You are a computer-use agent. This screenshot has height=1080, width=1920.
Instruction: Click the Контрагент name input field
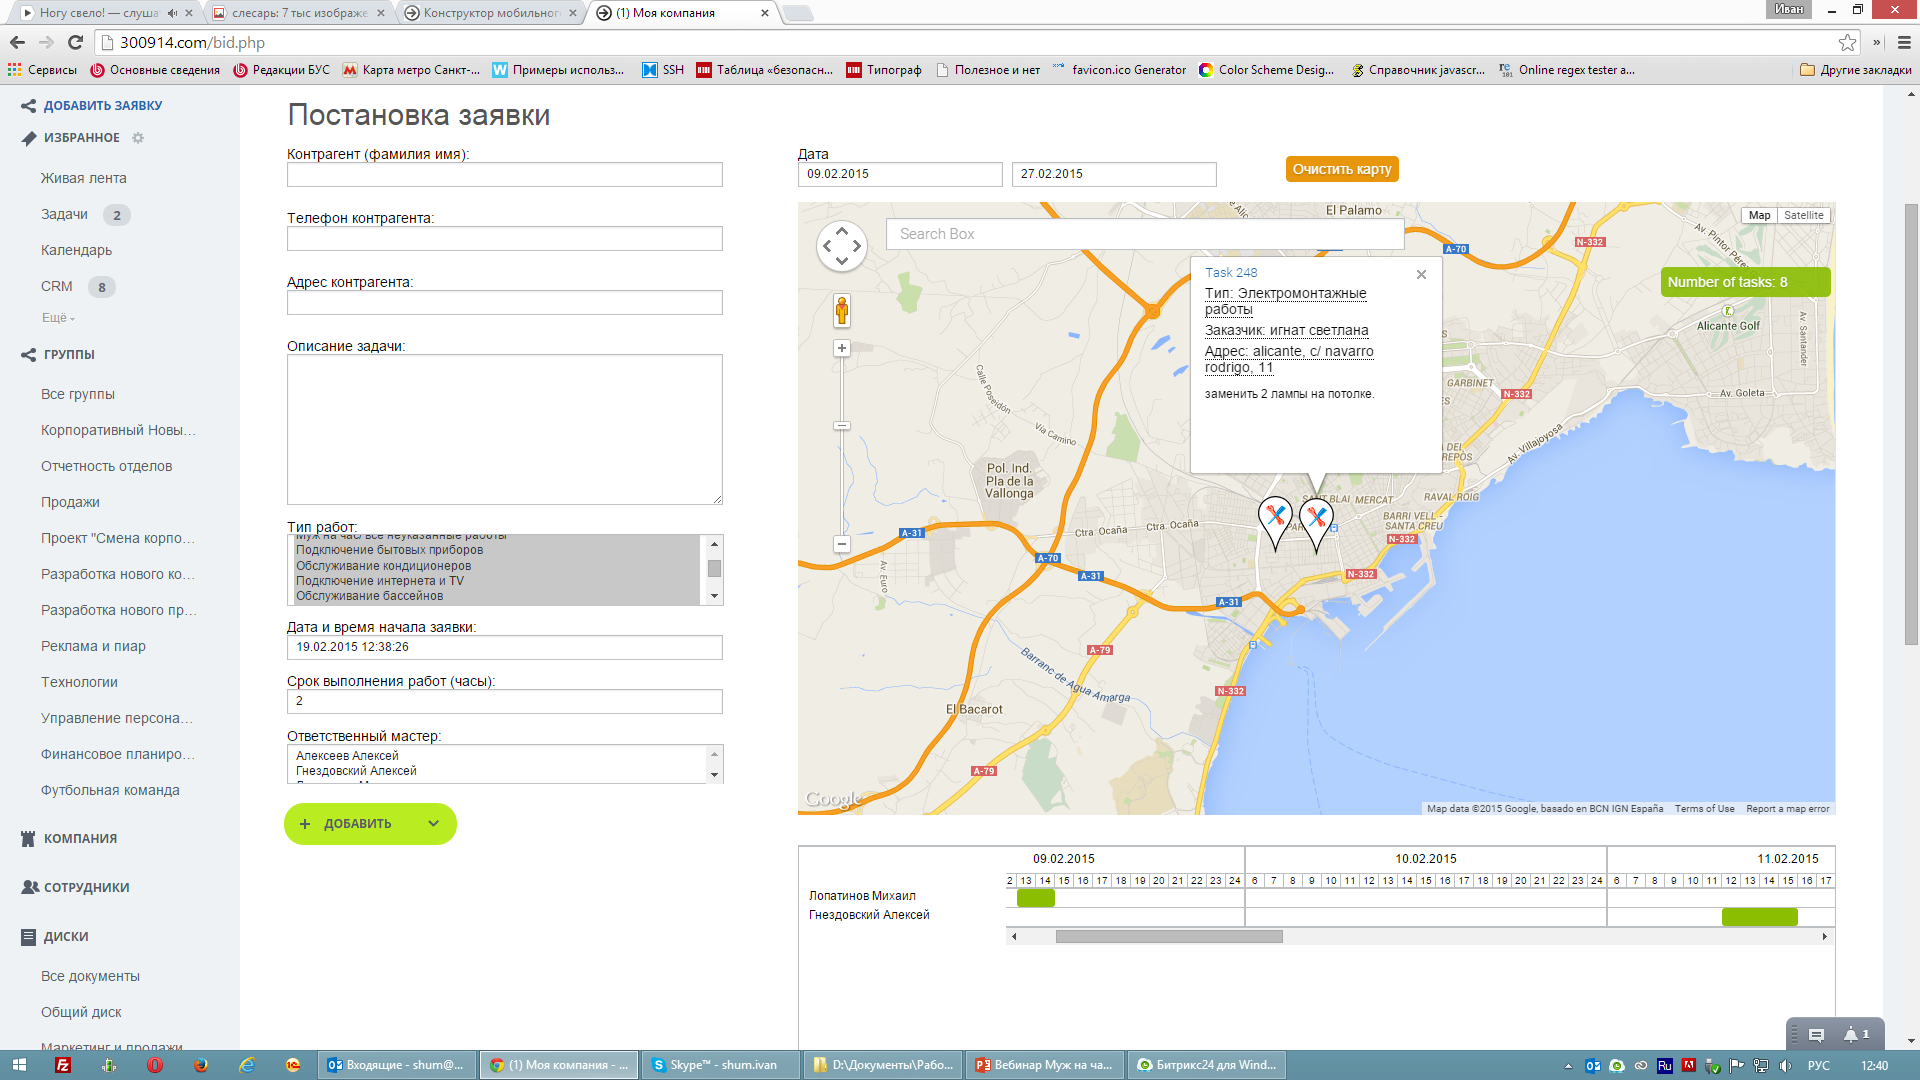tap(504, 175)
